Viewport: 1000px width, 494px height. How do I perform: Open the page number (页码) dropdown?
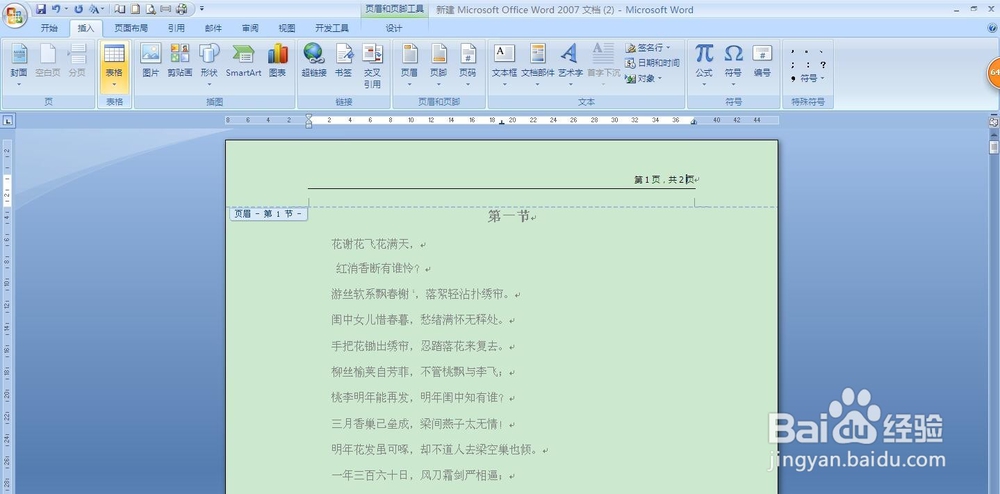(468, 65)
